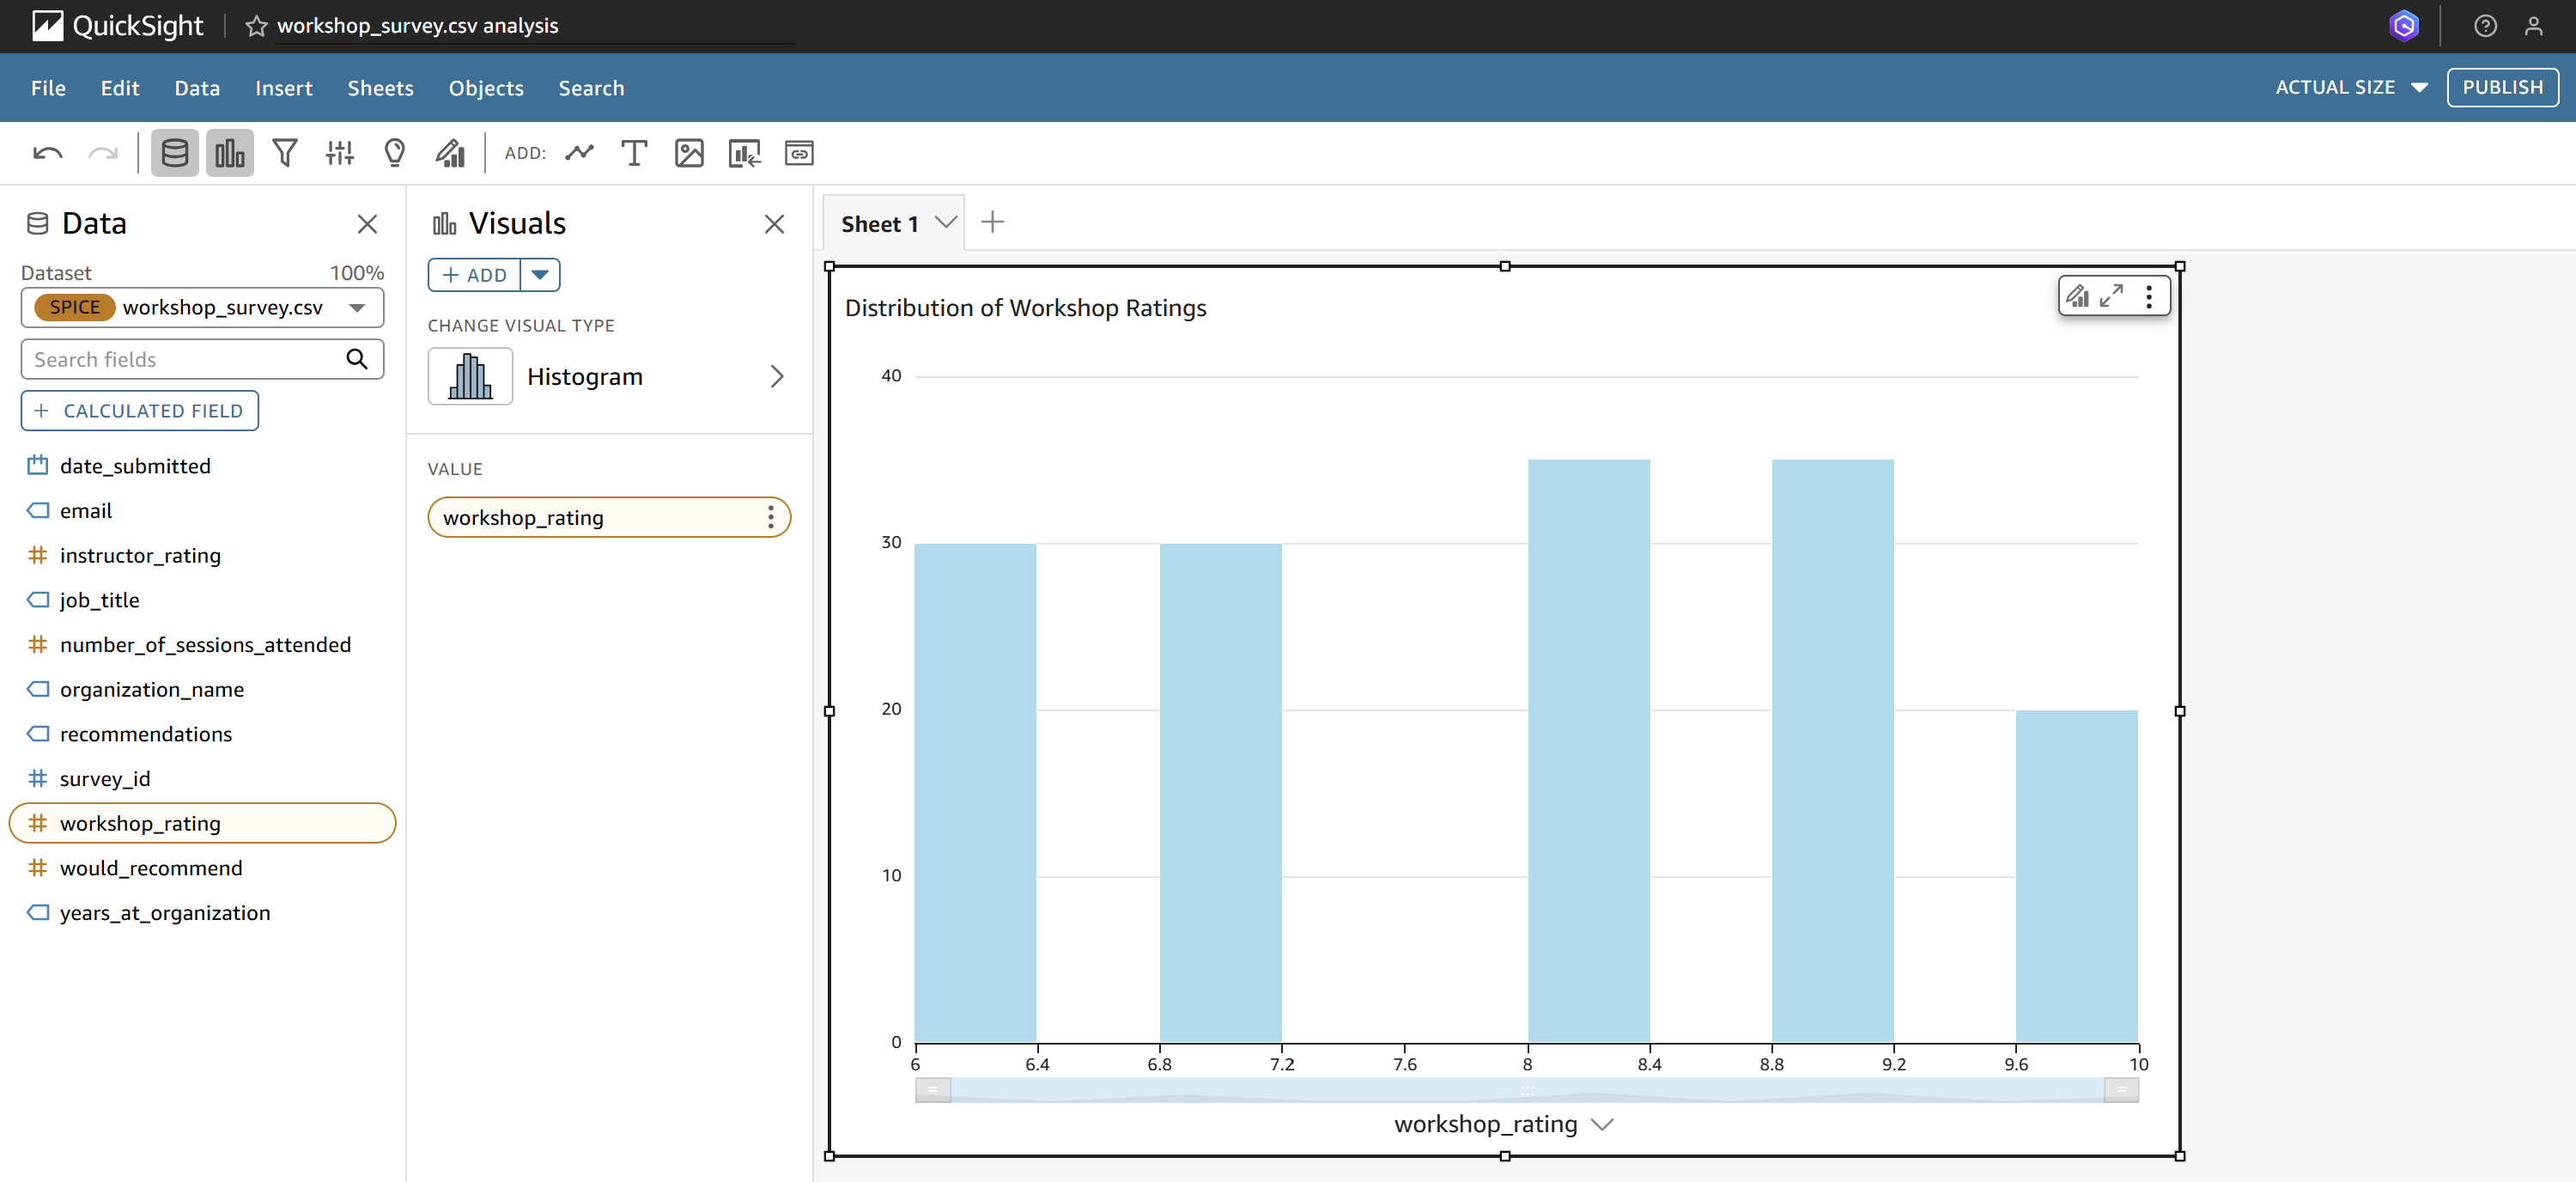Toggle the Data pane database icon
Viewport: 2576px width, 1182px height.
175,153
